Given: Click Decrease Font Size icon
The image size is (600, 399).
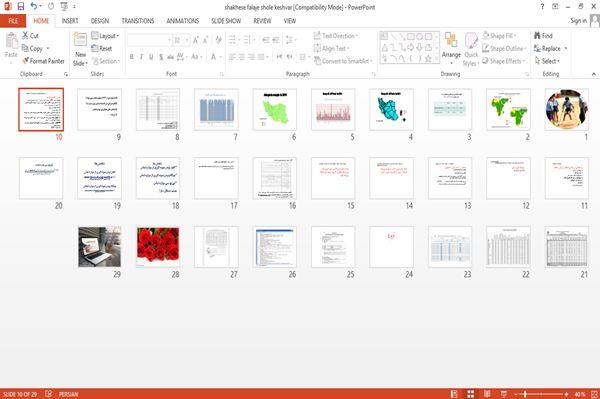Looking at the screenshot, I should click(x=205, y=40).
